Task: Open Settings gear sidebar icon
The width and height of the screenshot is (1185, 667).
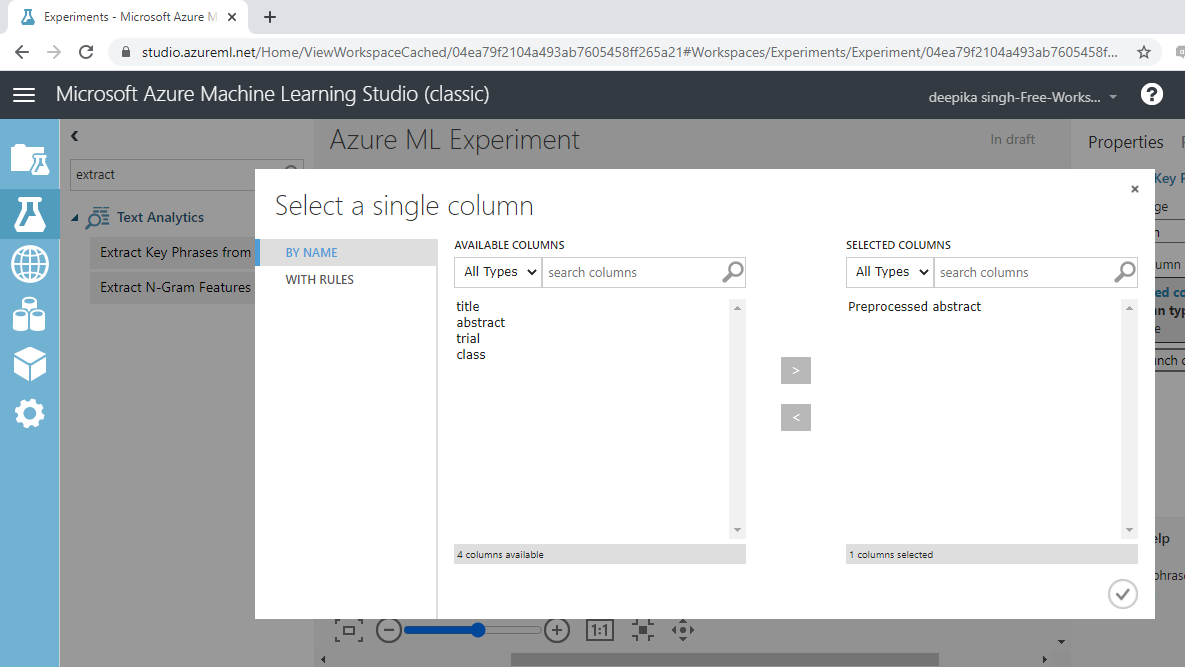Action: click(29, 413)
